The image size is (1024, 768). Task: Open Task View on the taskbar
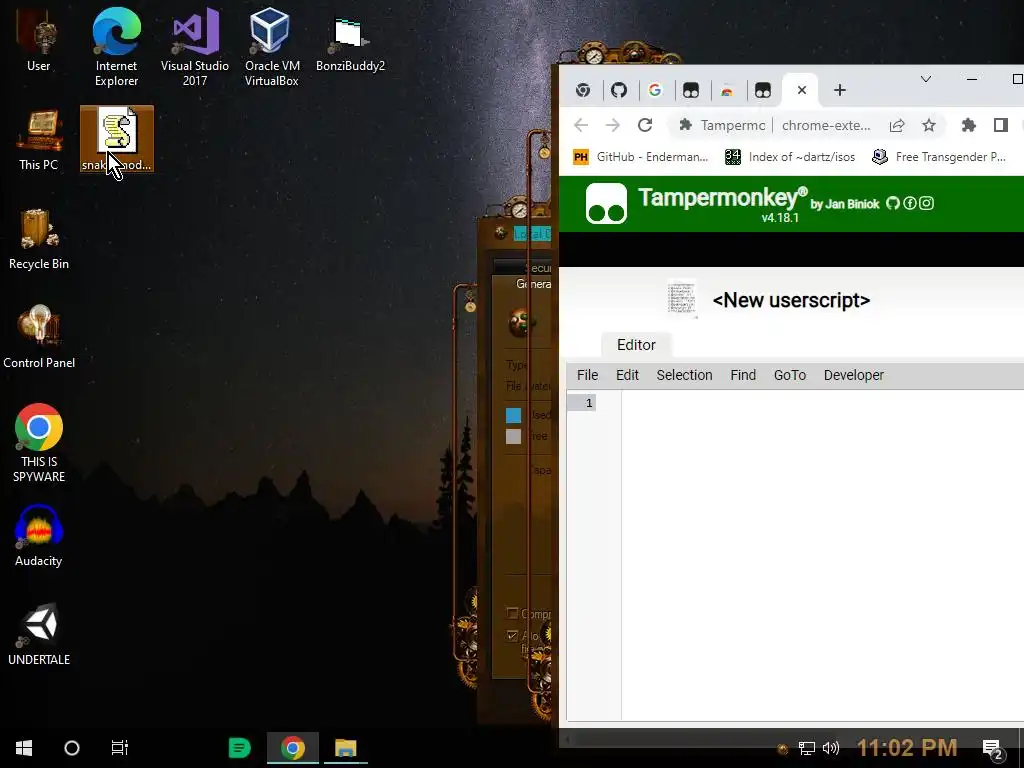pos(120,748)
